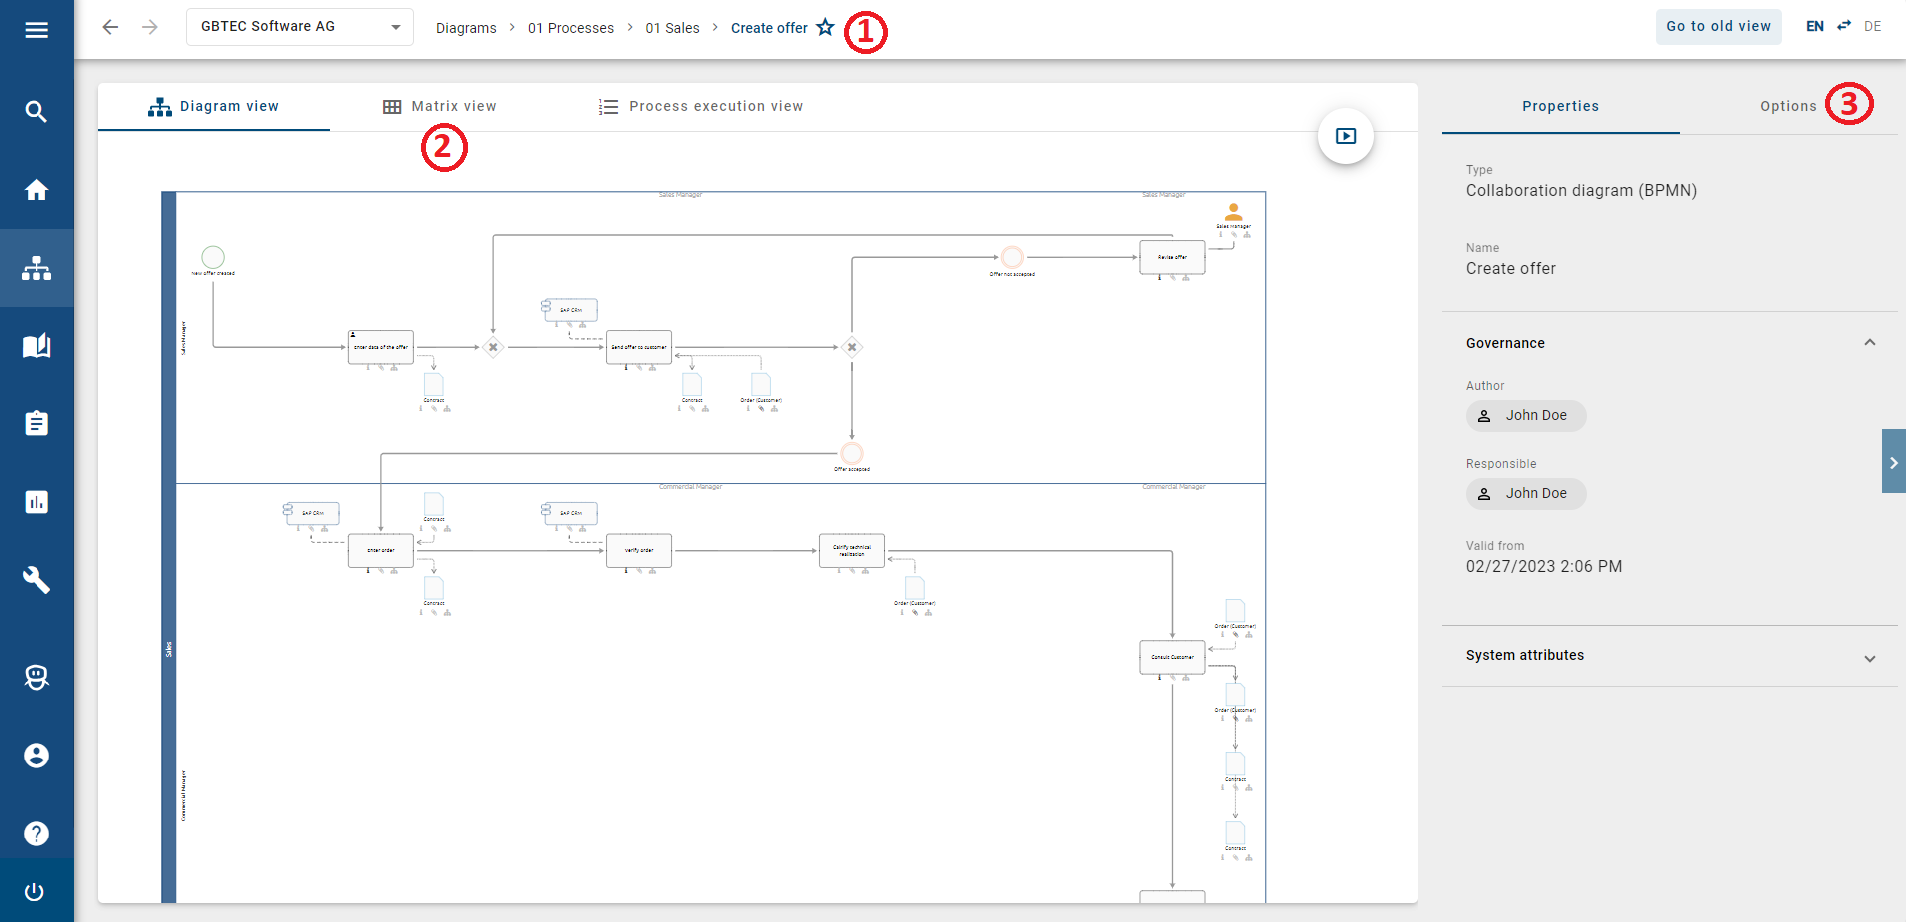Click the John Doe author chip

click(x=1524, y=415)
